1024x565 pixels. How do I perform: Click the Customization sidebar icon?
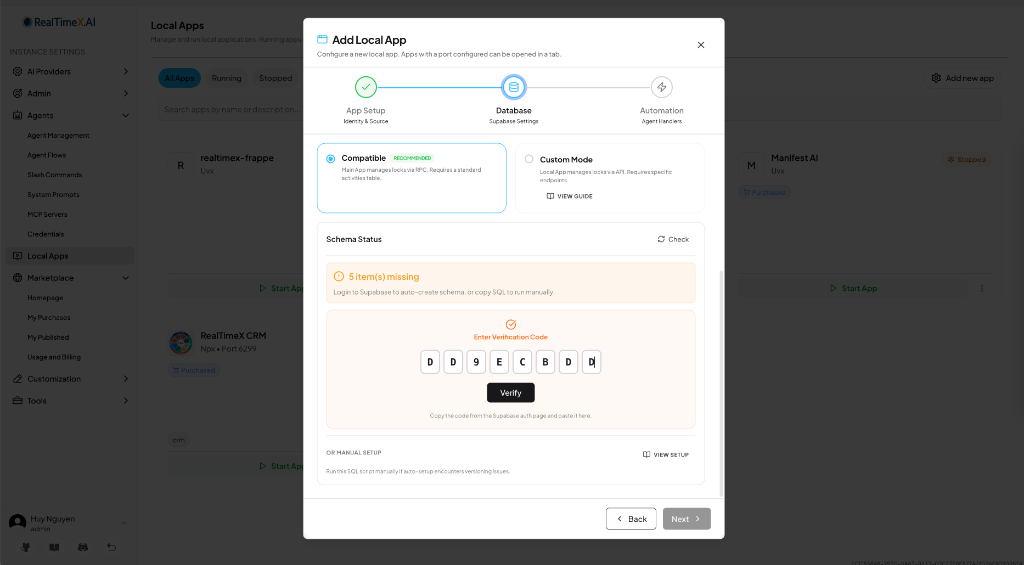[x=18, y=379]
